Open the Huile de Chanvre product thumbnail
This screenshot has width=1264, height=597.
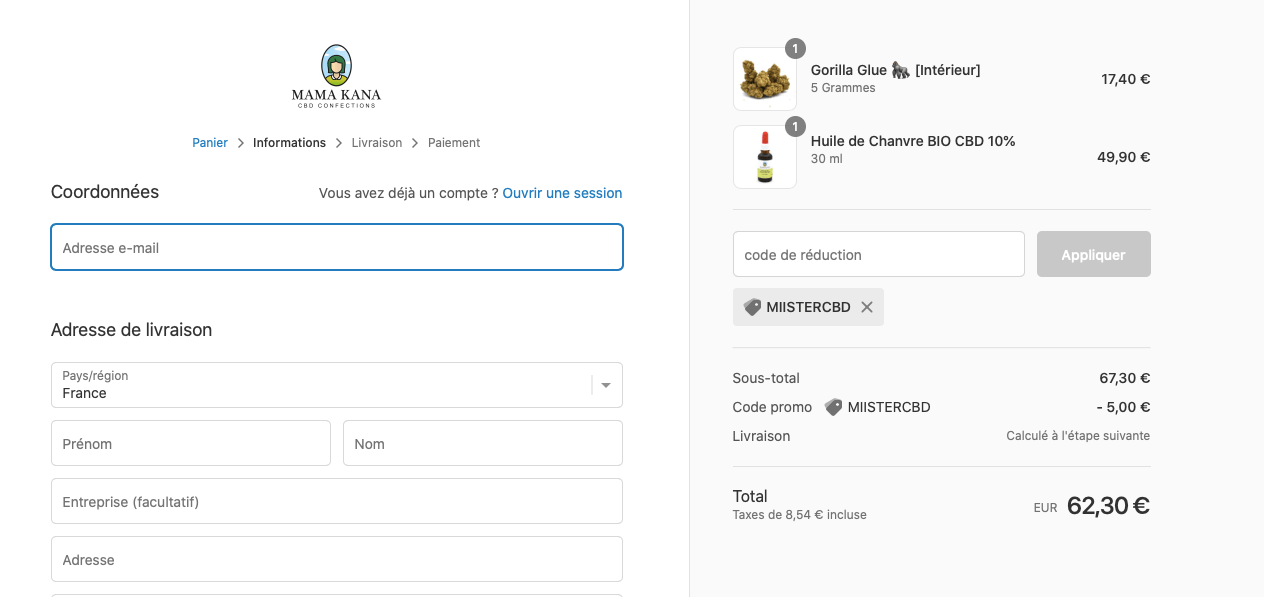765,157
